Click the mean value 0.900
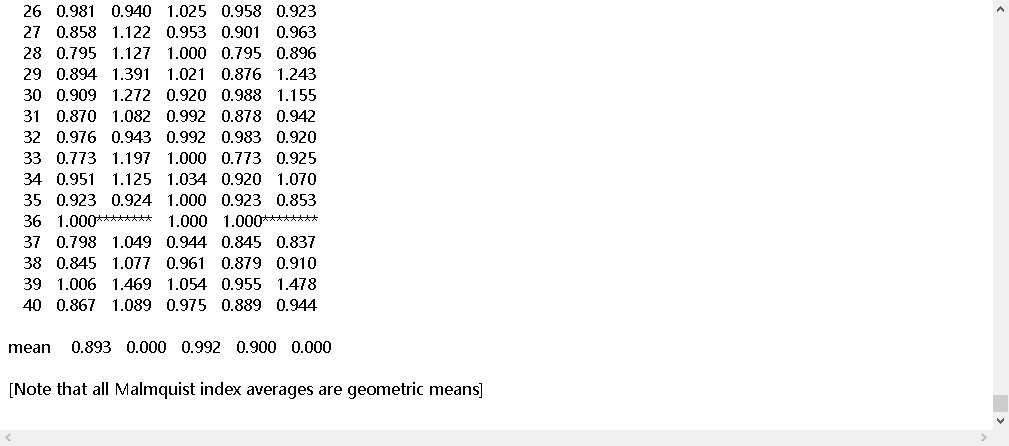The image size is (1009, 446). tap(256, 347)
